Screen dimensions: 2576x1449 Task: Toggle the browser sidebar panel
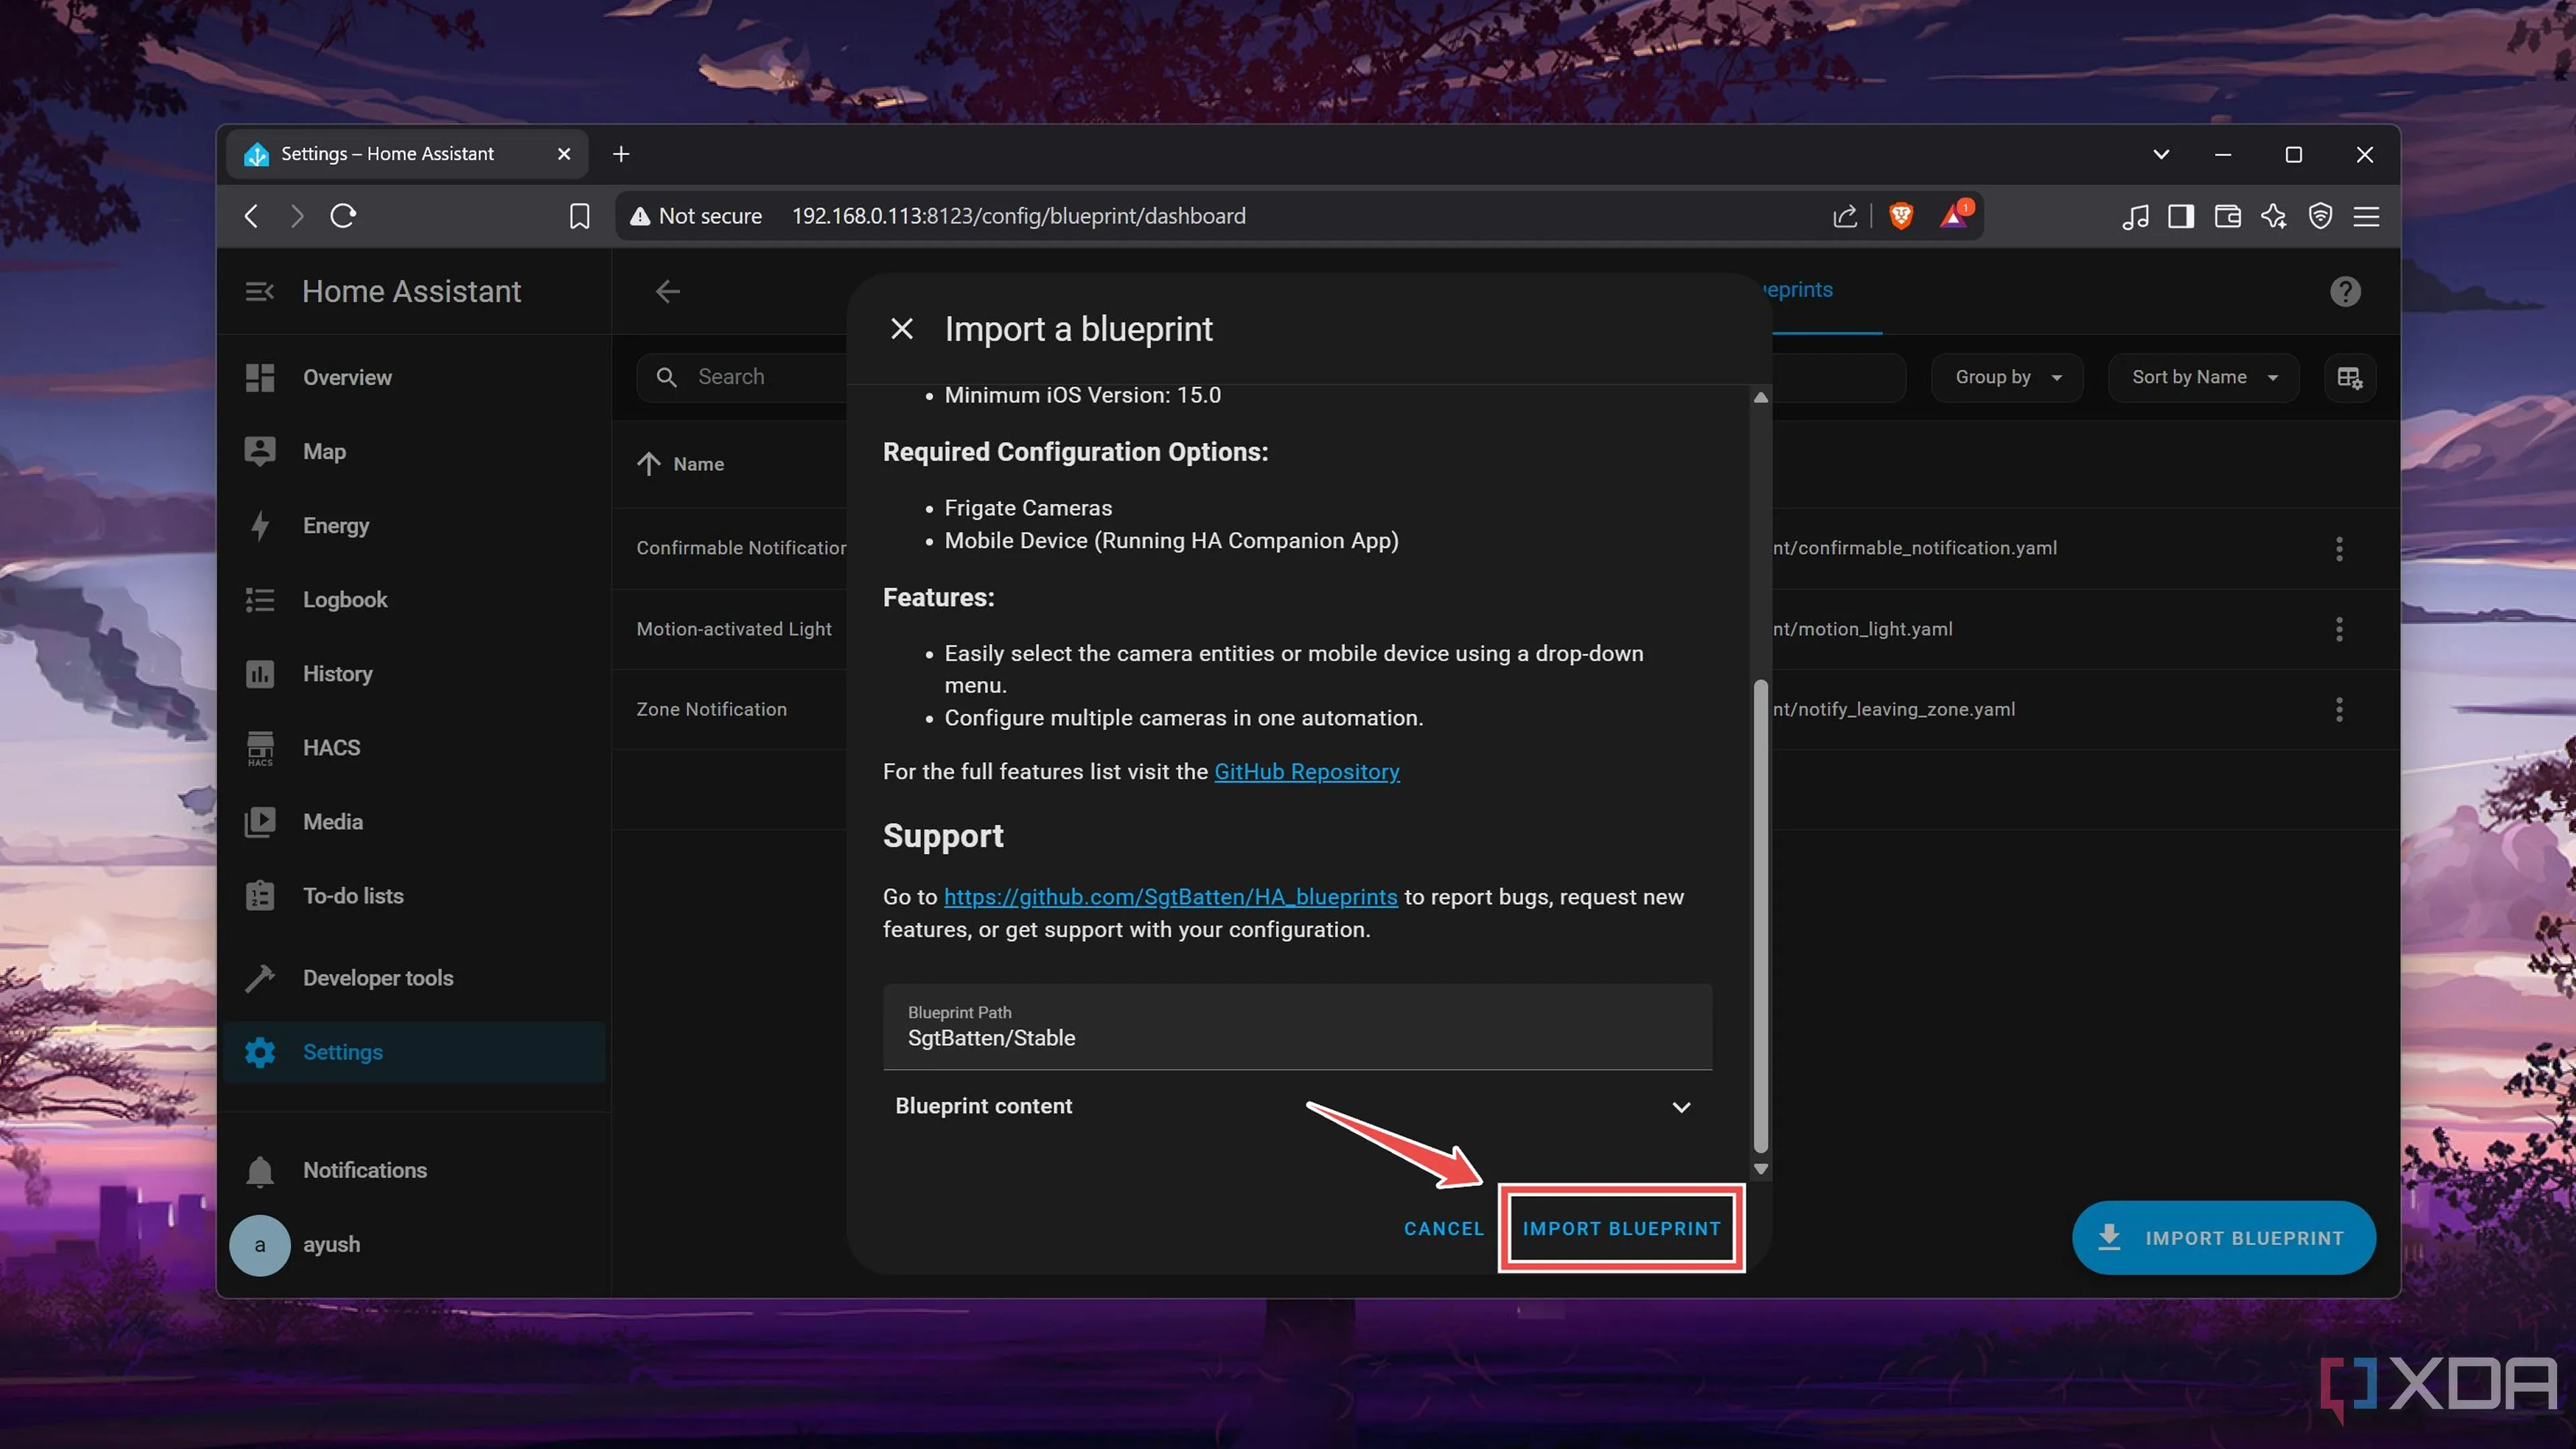coord(2180,216)
